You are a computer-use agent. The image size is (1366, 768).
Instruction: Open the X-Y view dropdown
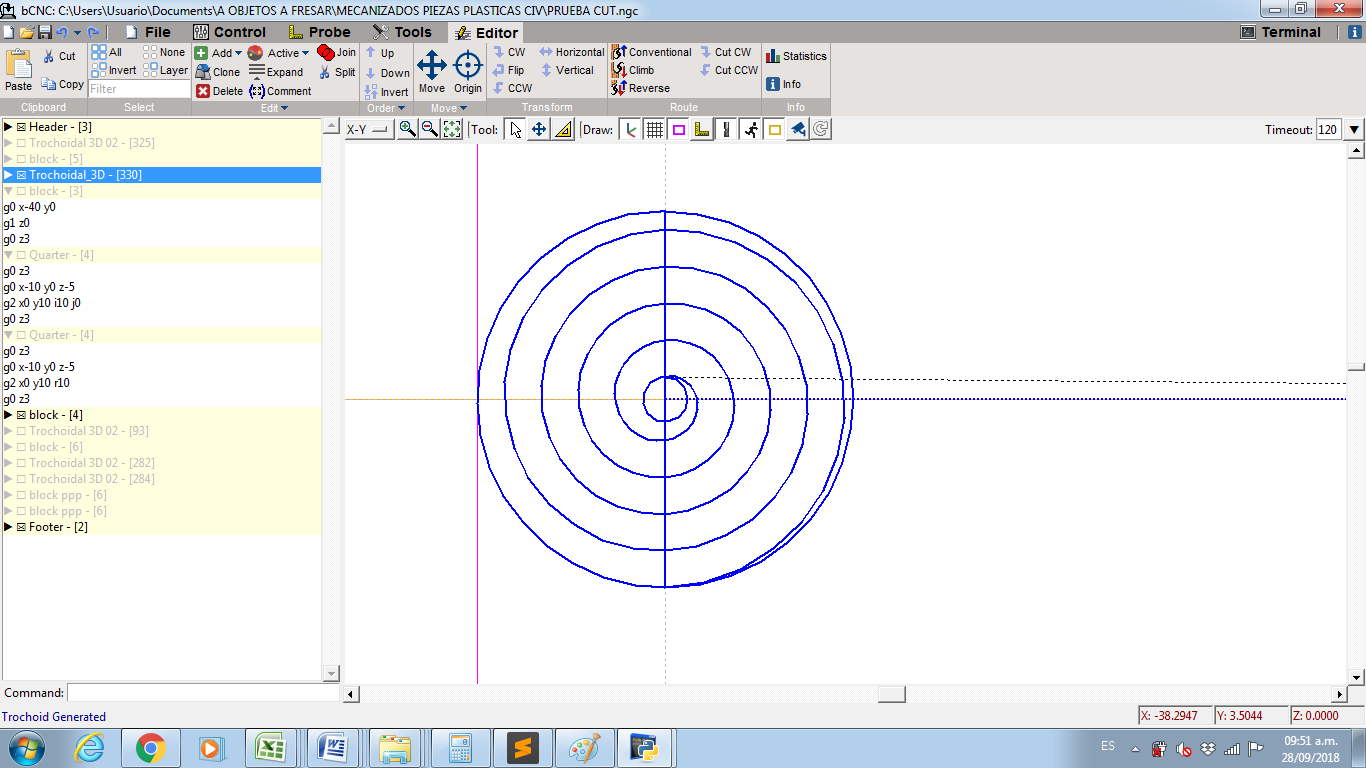pos(369,129)
